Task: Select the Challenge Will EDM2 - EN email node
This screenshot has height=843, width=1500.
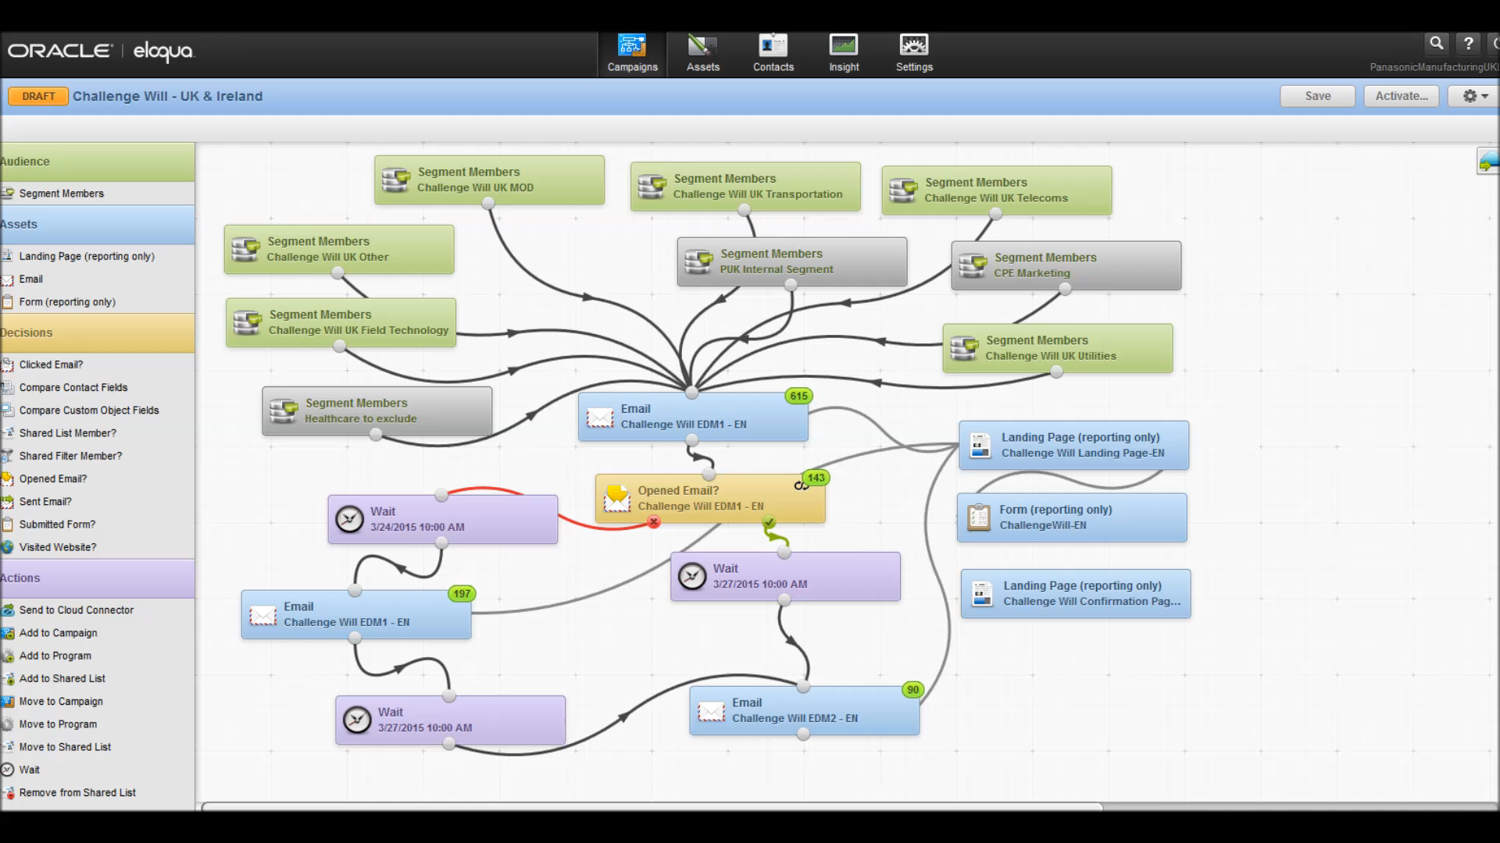Action: tap(804, 710)
